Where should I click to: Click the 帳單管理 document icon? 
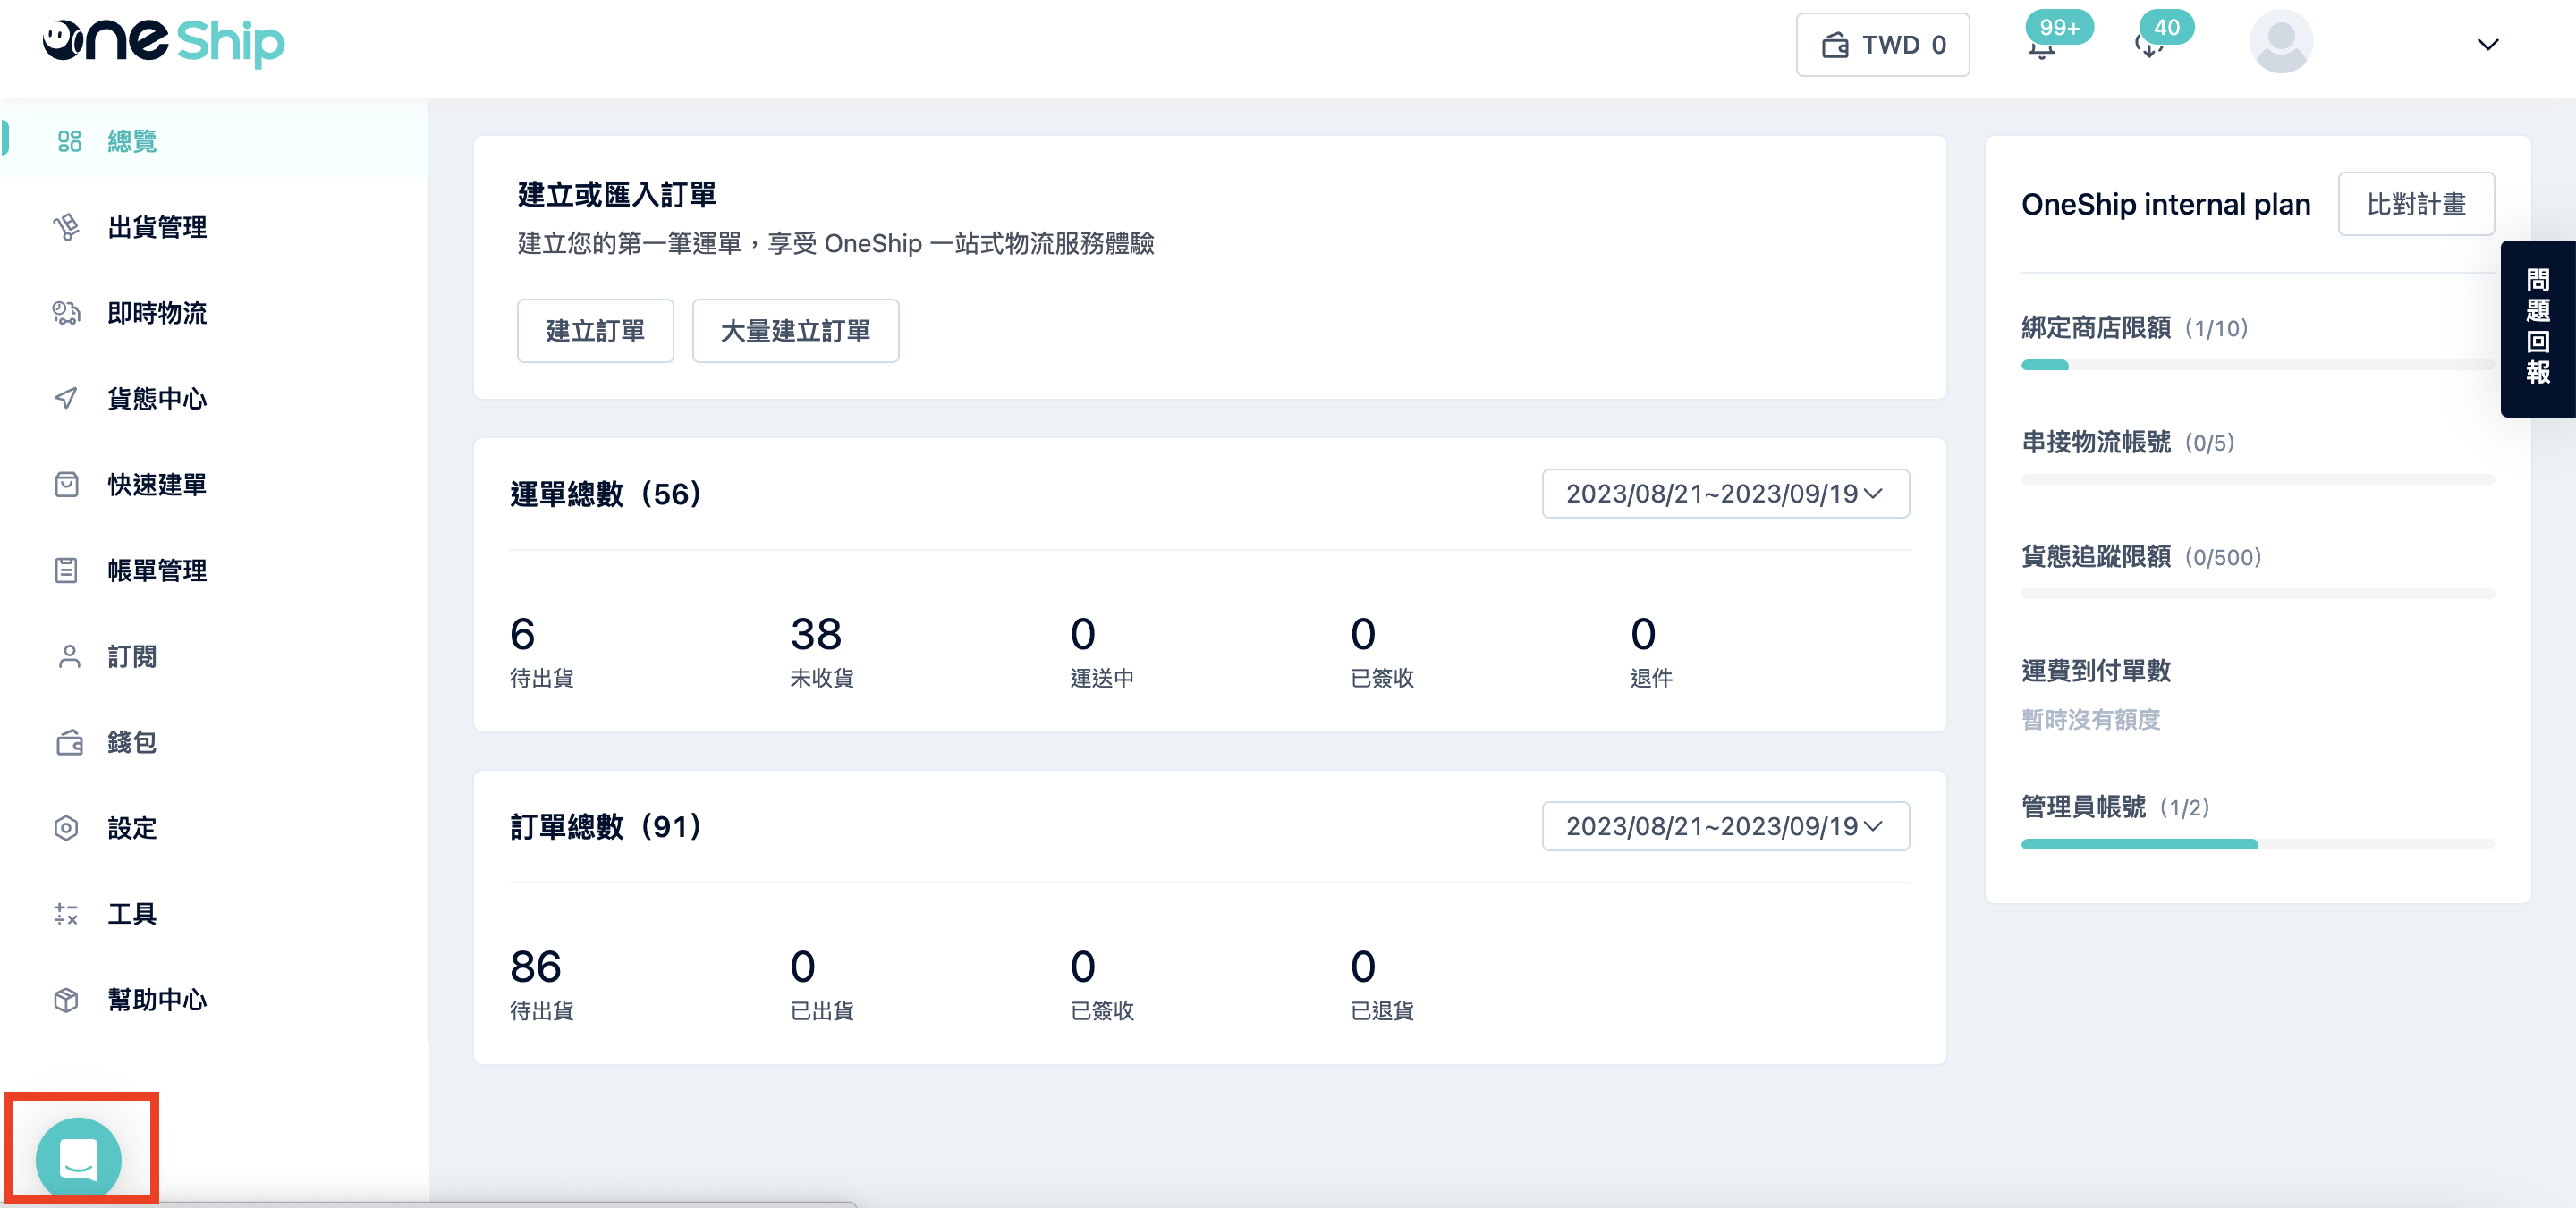[66, 570]
